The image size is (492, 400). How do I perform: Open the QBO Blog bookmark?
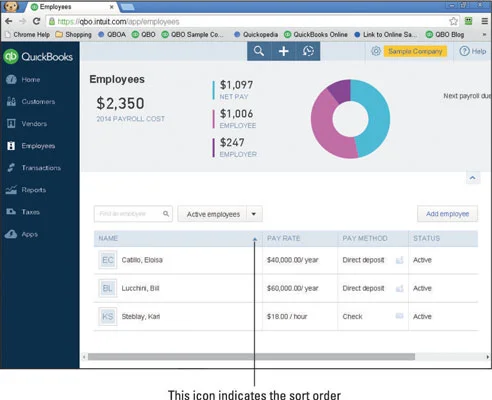(445, 34)
